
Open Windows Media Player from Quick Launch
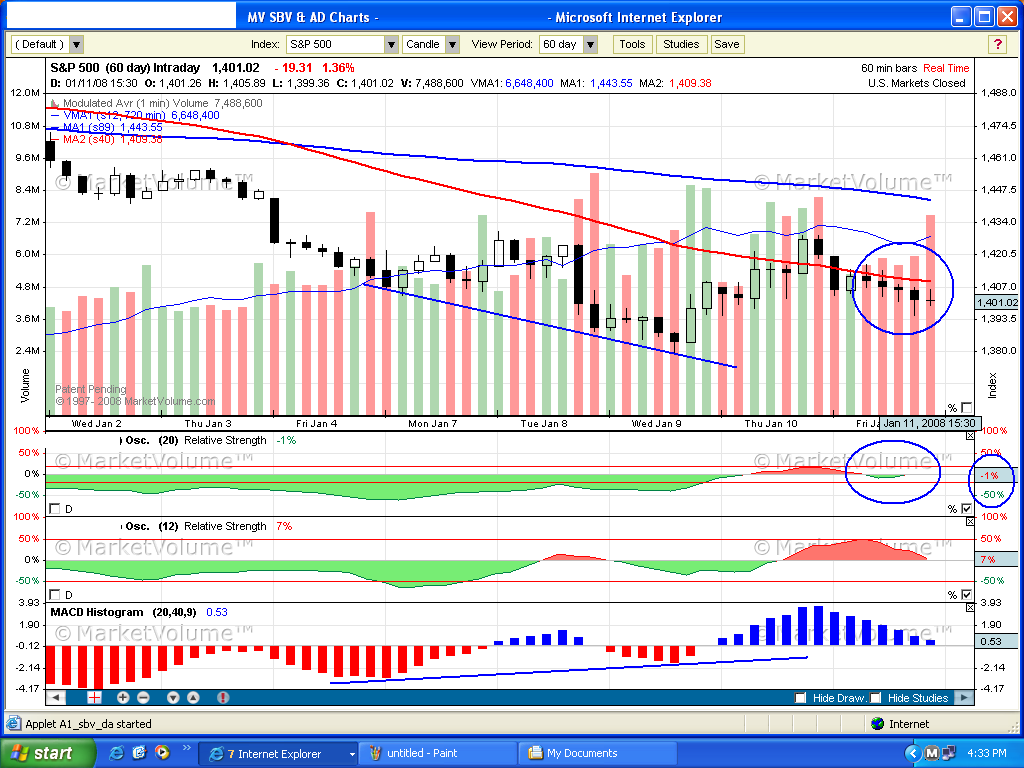click(161, 753)
